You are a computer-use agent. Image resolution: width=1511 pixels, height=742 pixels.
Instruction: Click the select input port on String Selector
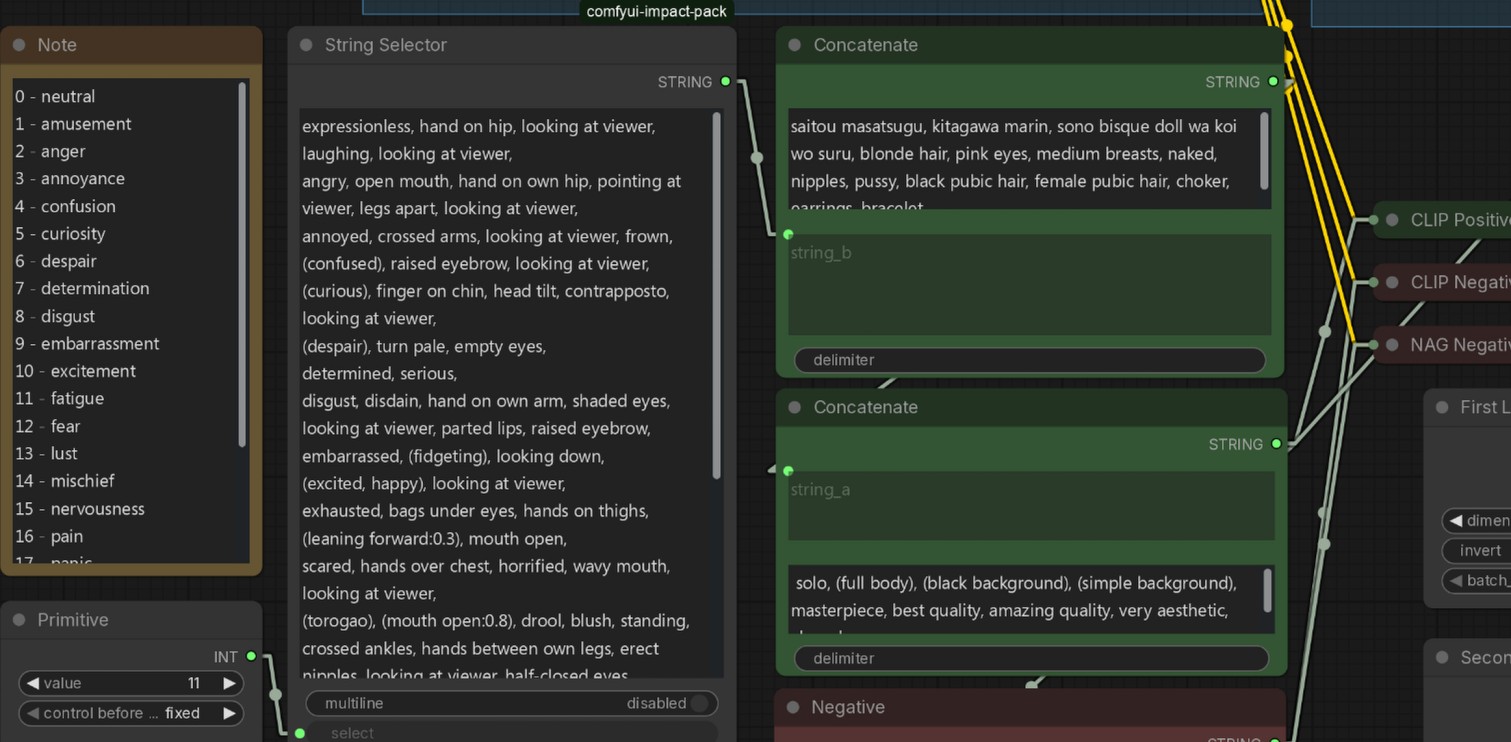[299, 733]
